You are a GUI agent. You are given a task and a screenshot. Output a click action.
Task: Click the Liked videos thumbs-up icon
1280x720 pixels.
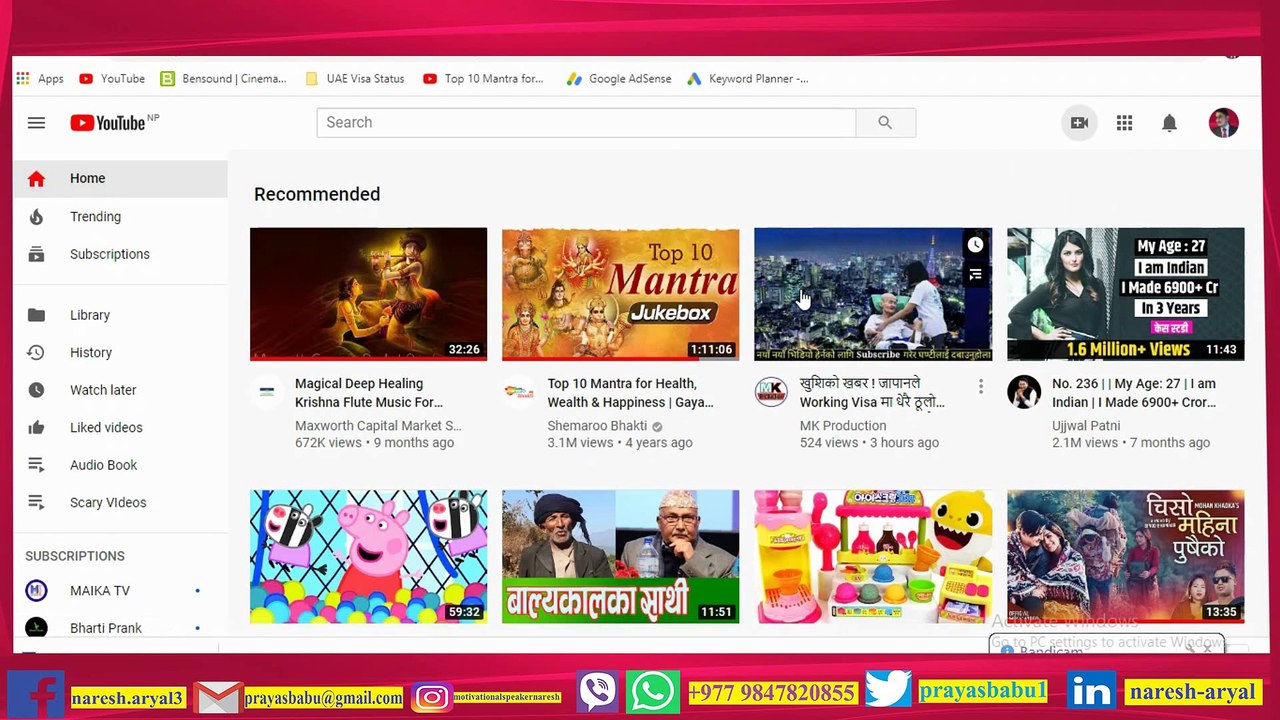36,428
